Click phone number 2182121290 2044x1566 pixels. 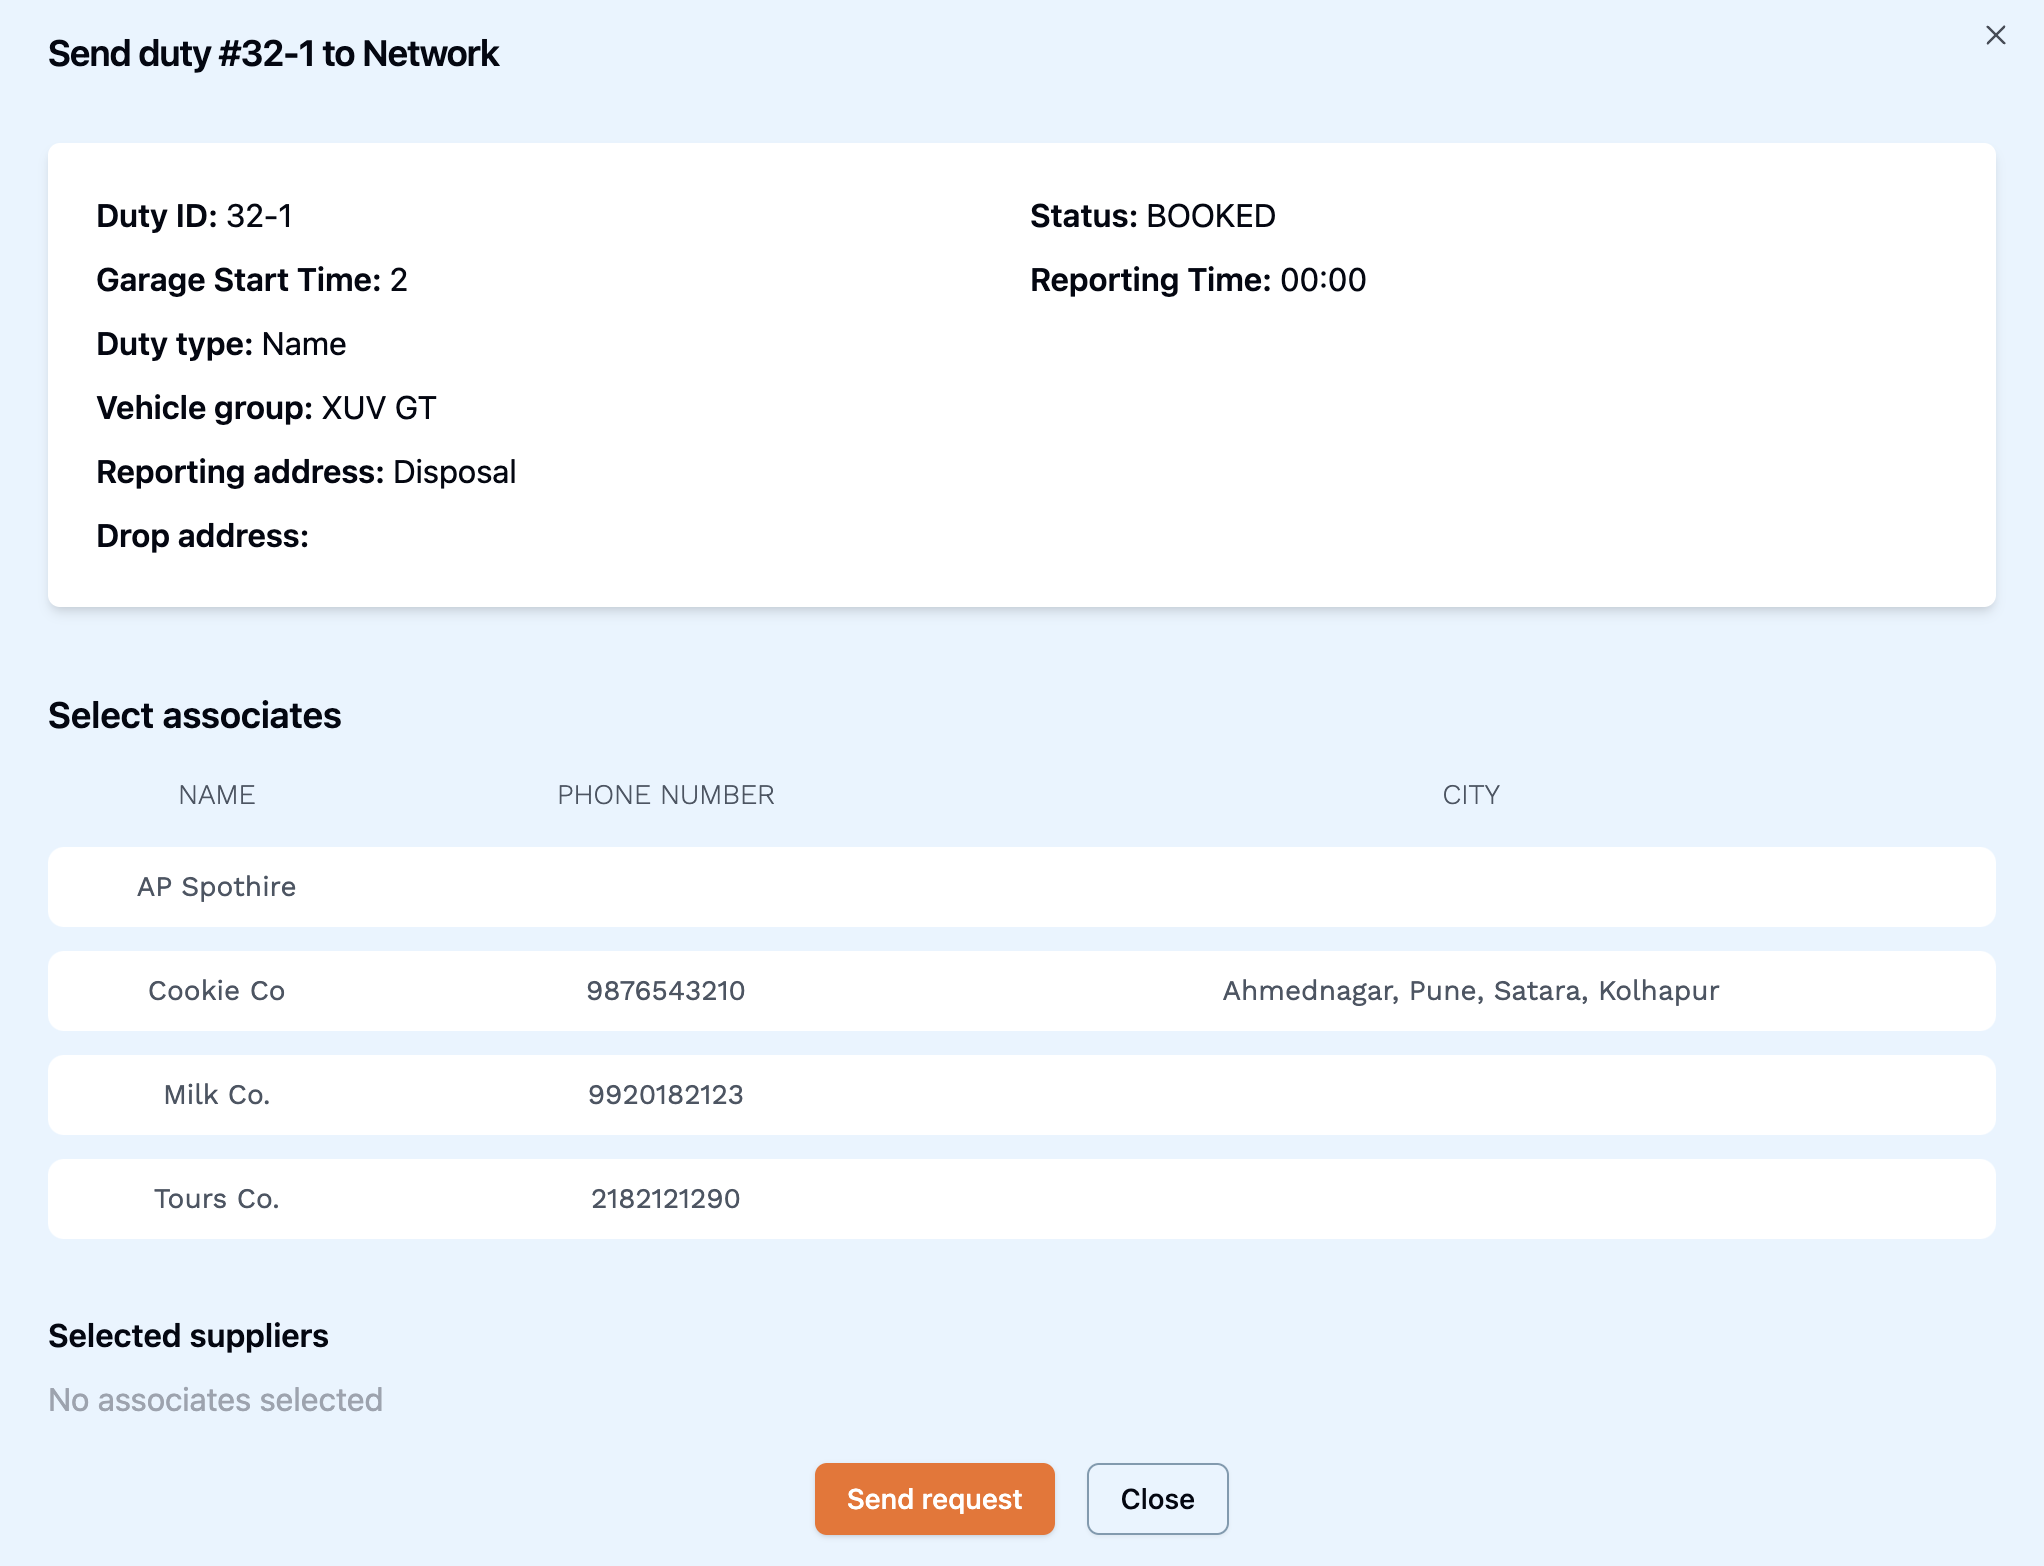(665, 1199)
